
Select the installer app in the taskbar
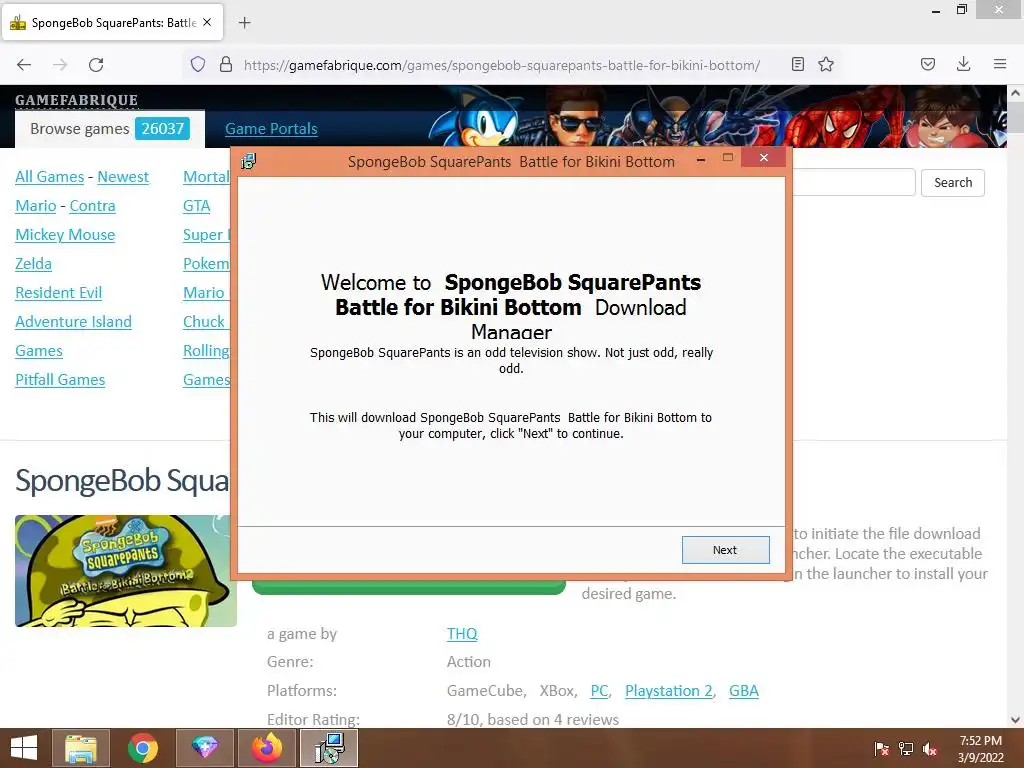(x=328, y=748)
